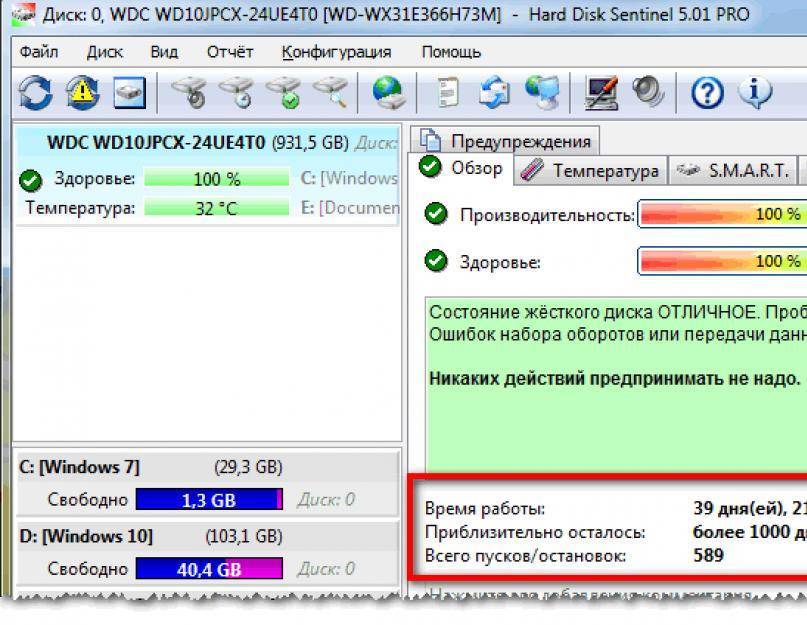This screenshot has height=625, width=807.
Task: Click the temperature bar showing 32 °C
Action: (x=216, y=208)
